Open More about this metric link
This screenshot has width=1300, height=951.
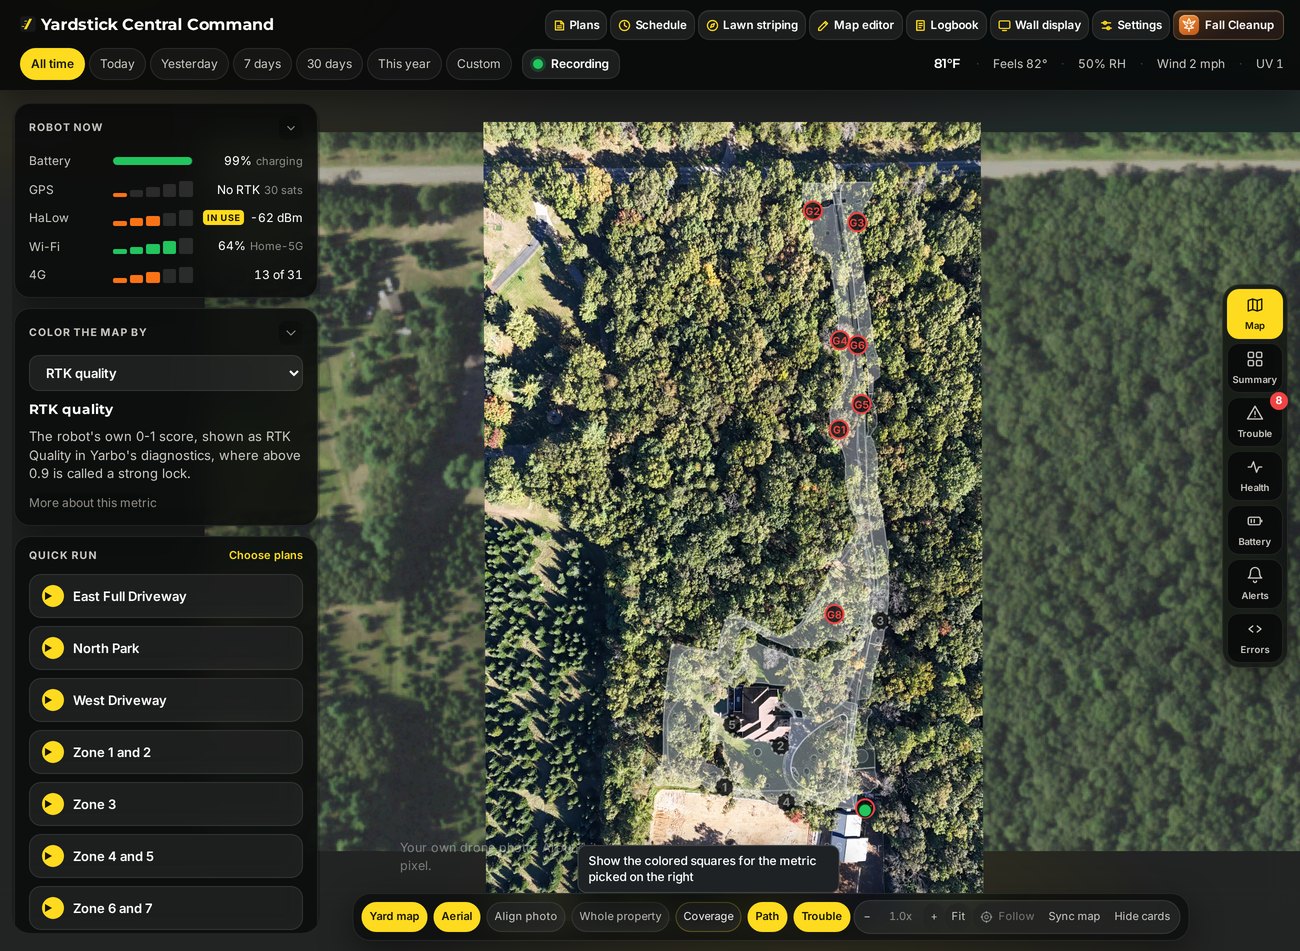click(93, 503)
